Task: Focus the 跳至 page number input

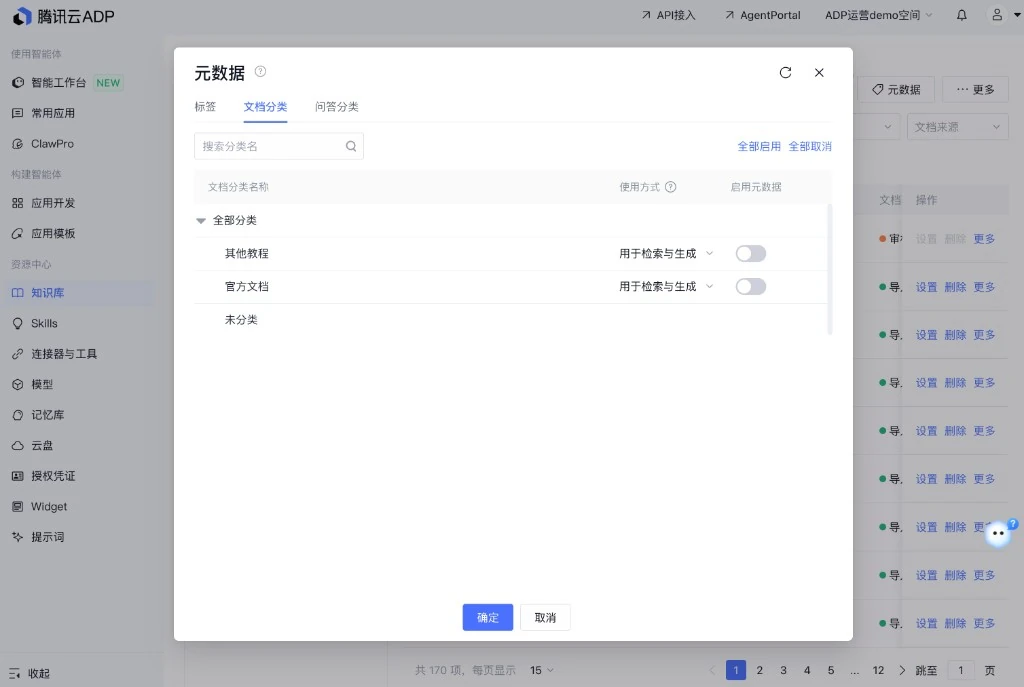Action: point(961,670)
